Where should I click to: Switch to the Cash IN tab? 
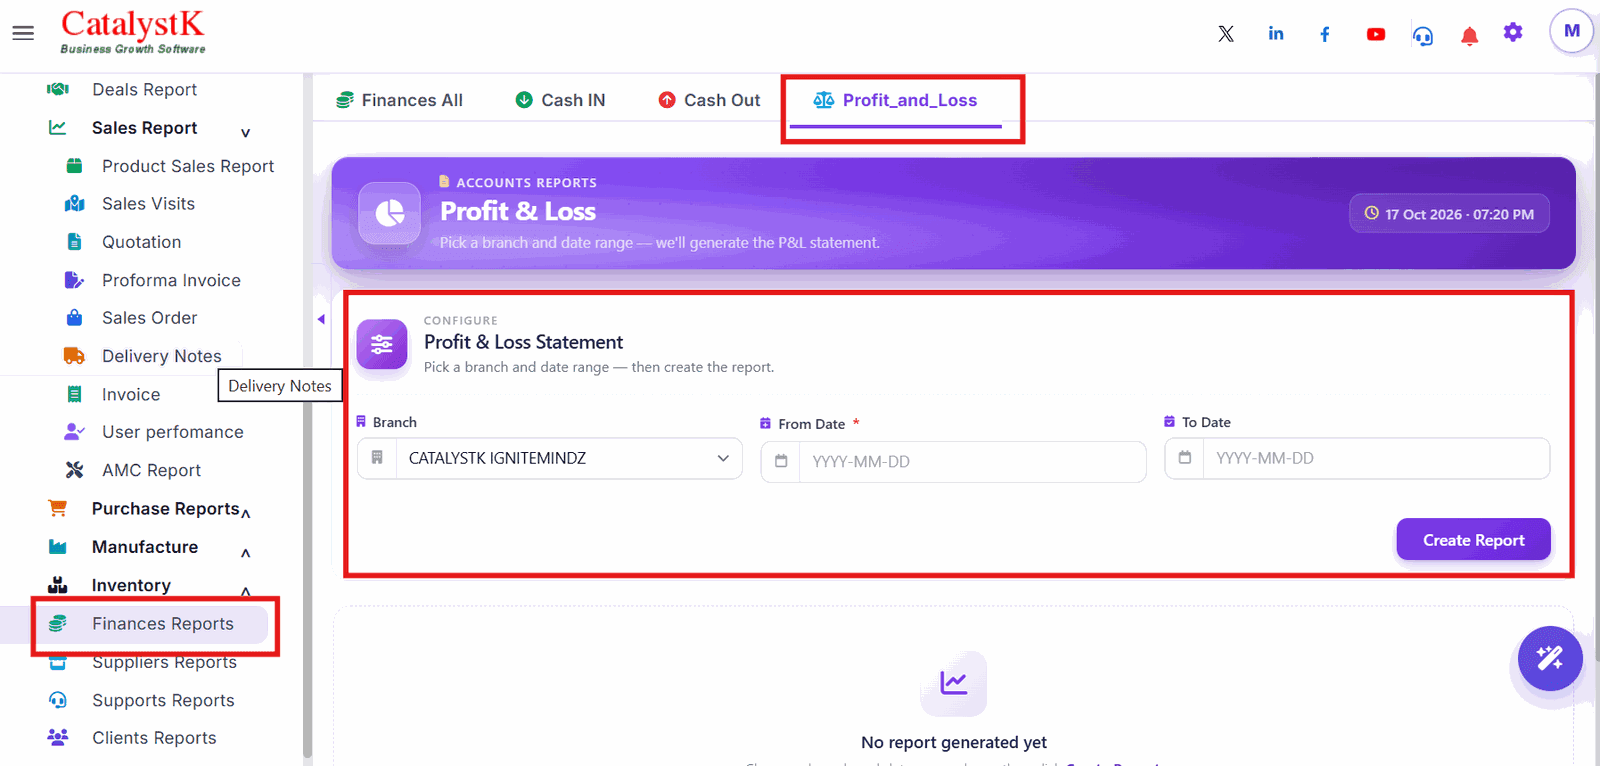pos(560,100)
